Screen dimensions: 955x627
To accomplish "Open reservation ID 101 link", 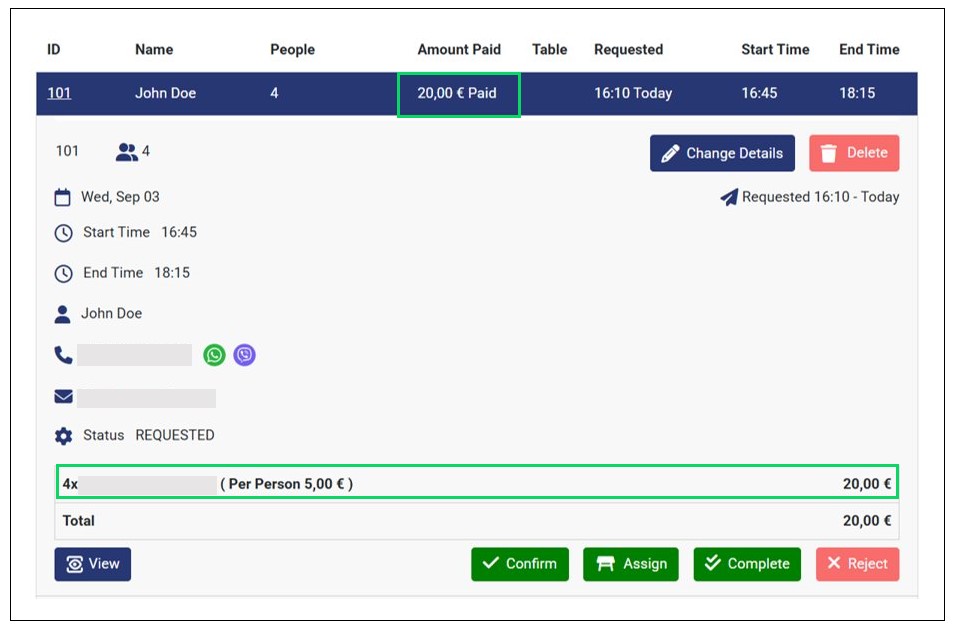I will (59, 93).
